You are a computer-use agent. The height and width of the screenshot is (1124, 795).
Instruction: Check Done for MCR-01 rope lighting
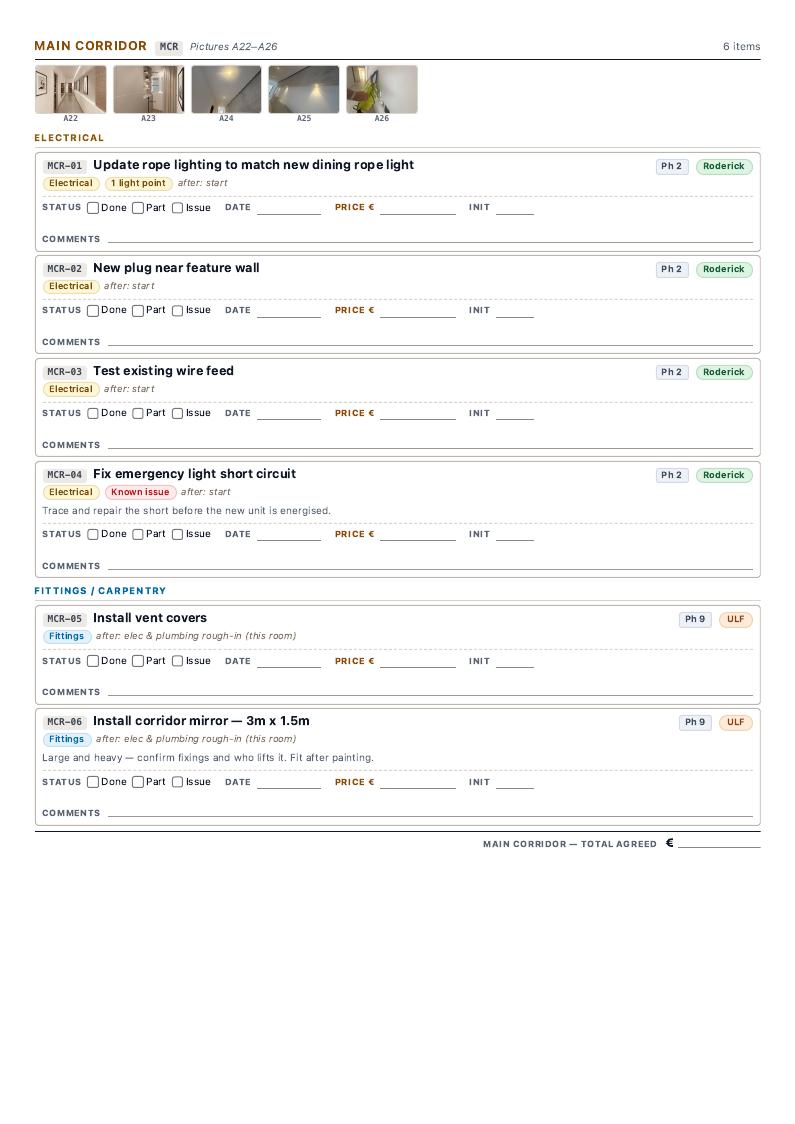[x=92, y=208]
